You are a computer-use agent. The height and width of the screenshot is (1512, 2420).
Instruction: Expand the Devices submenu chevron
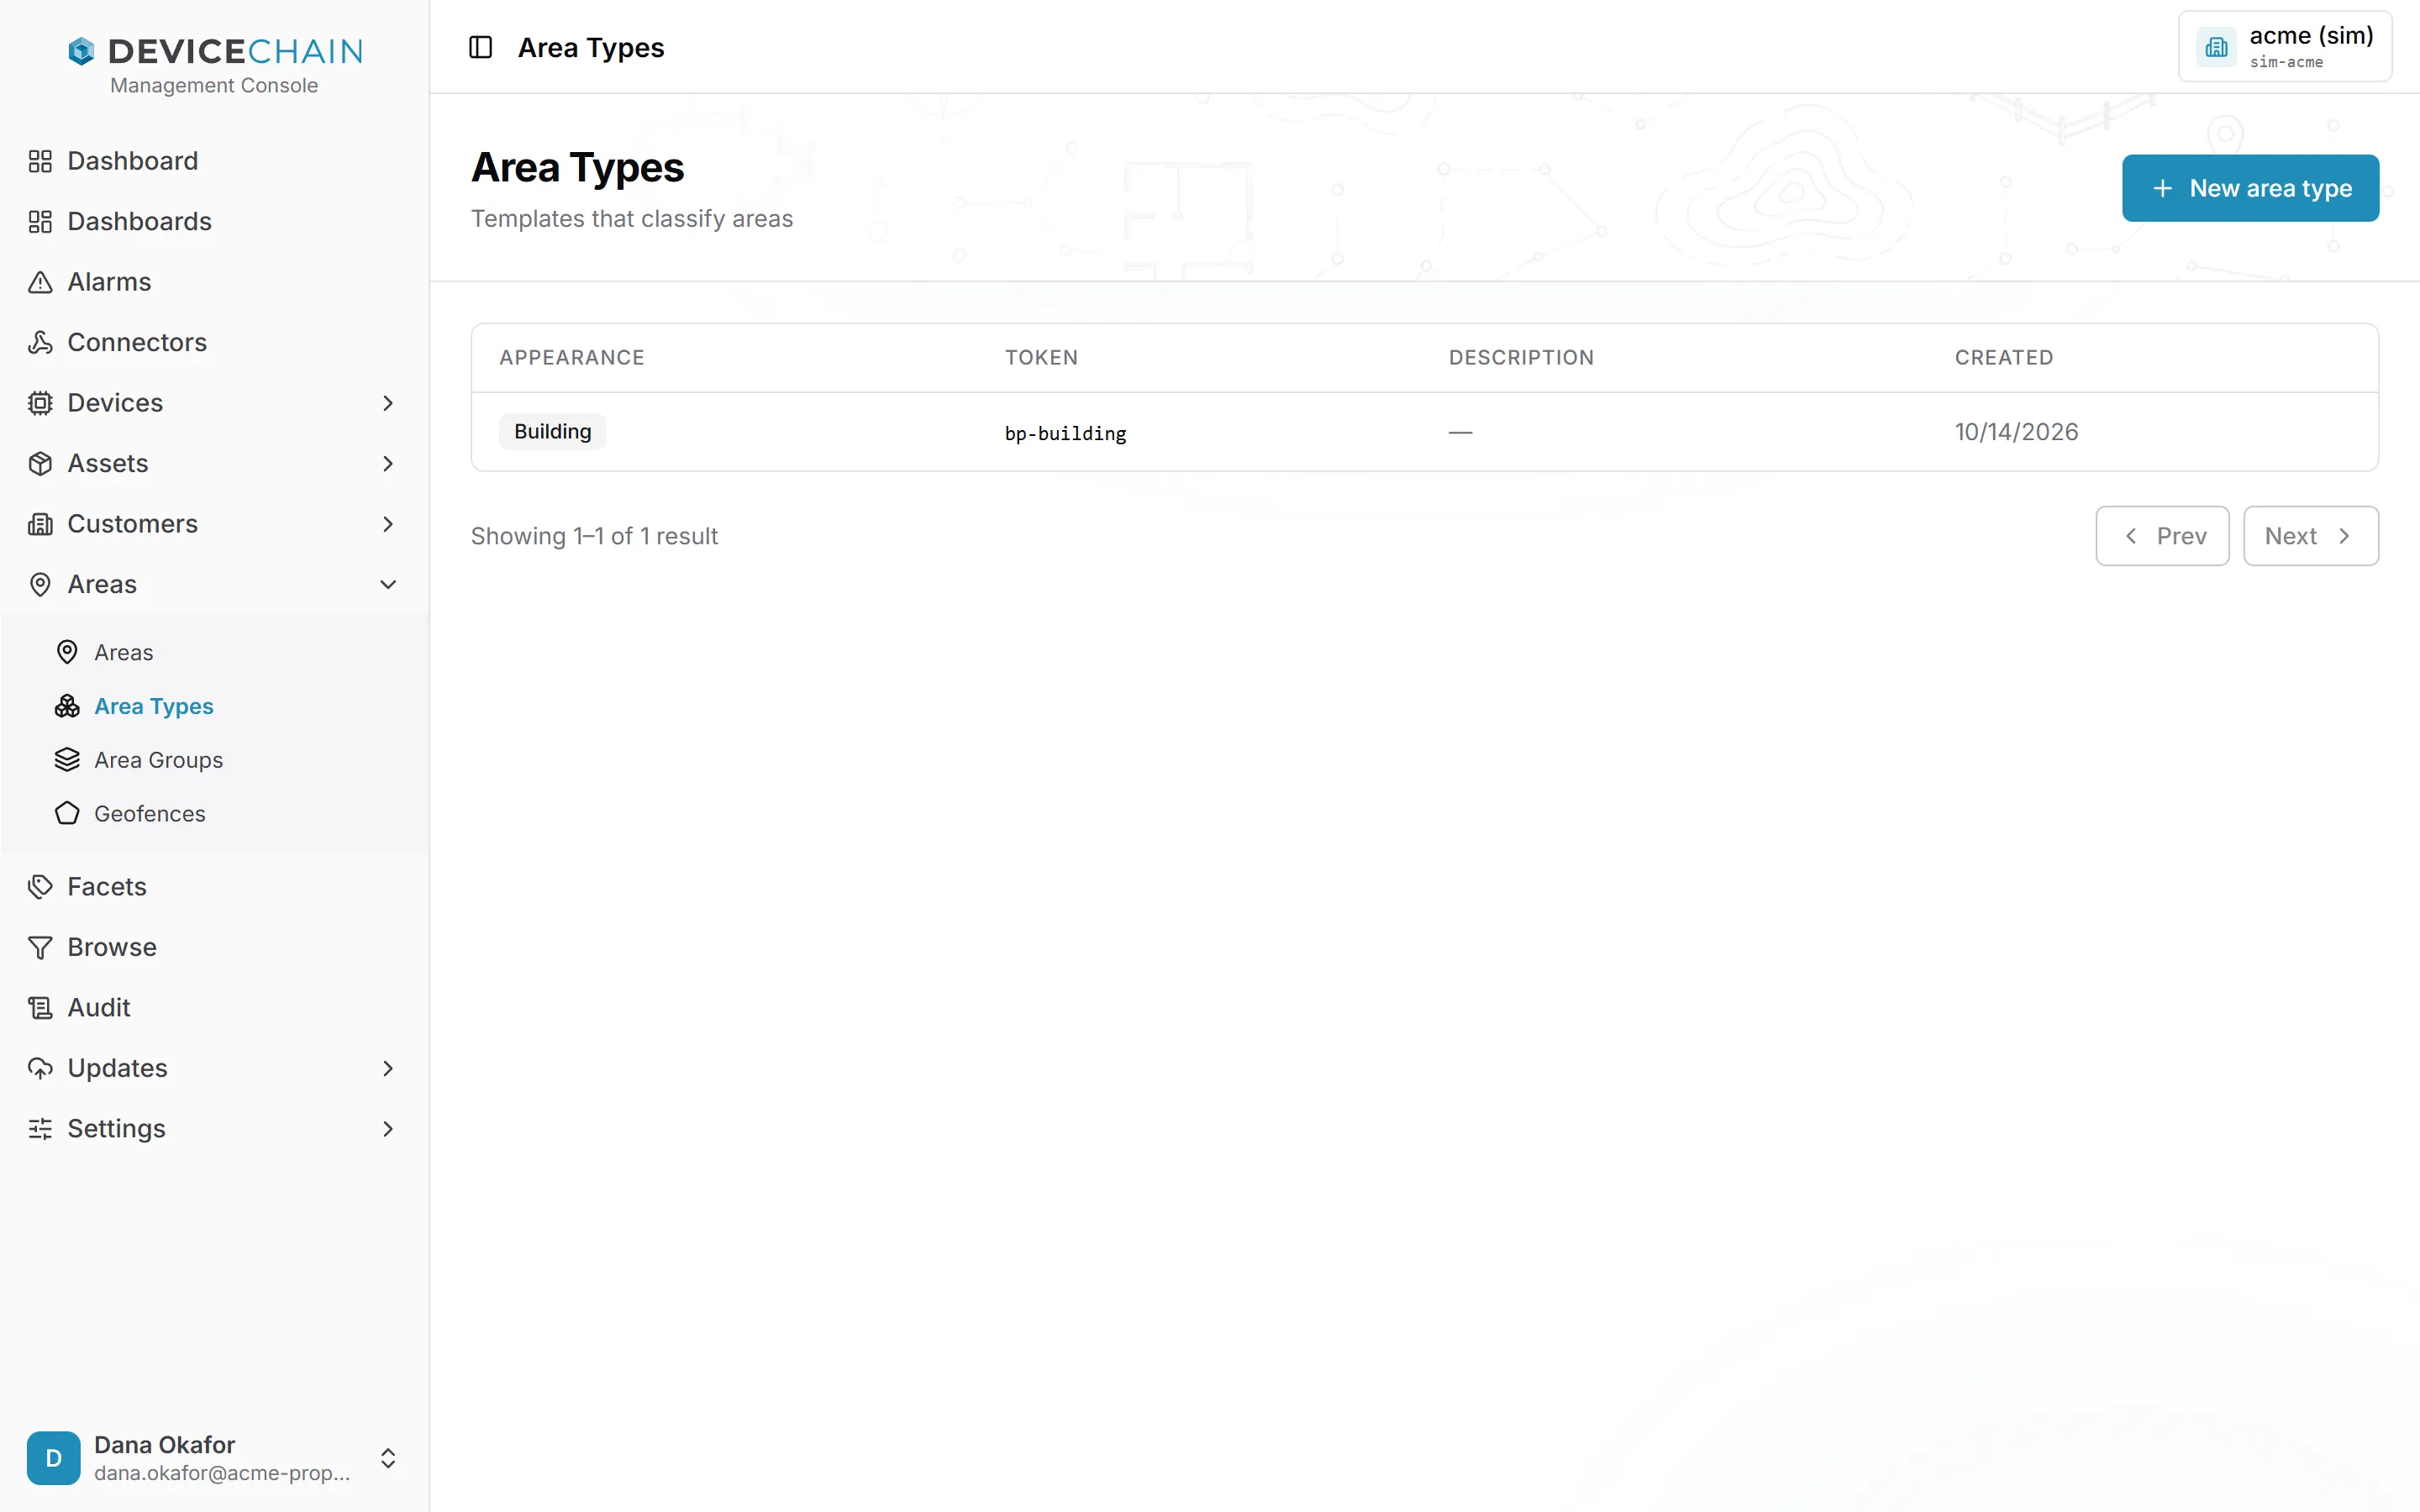(388, 403)
